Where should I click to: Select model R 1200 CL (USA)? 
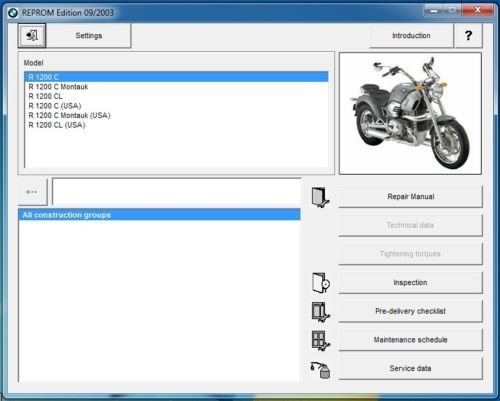pyautogui.click(x=176, y=125)
